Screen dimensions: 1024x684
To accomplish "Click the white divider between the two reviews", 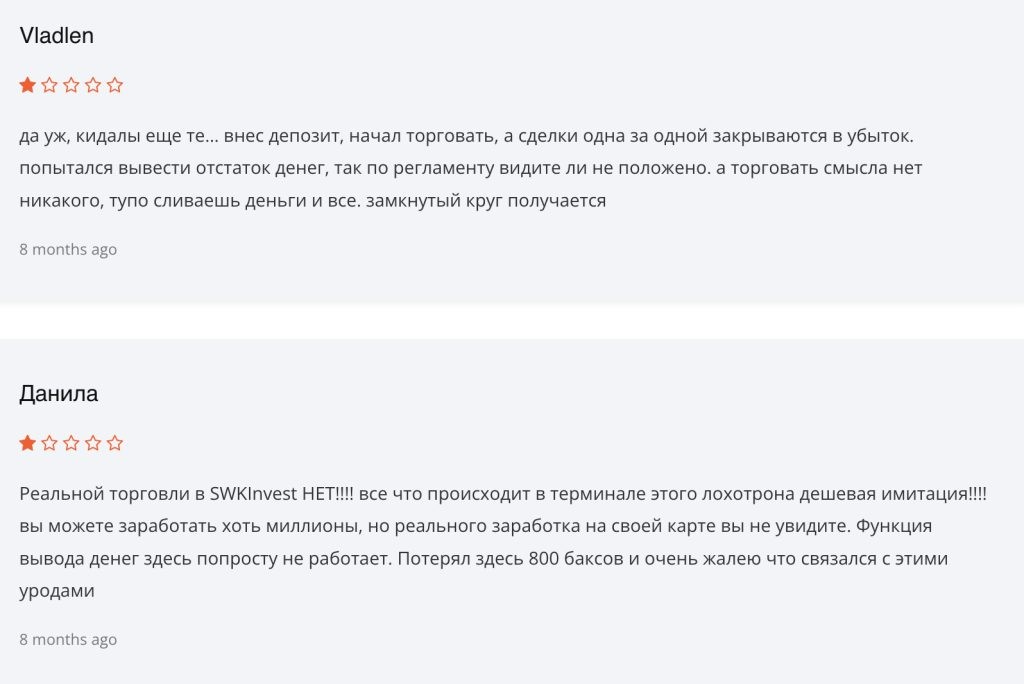I will [512, 320].
